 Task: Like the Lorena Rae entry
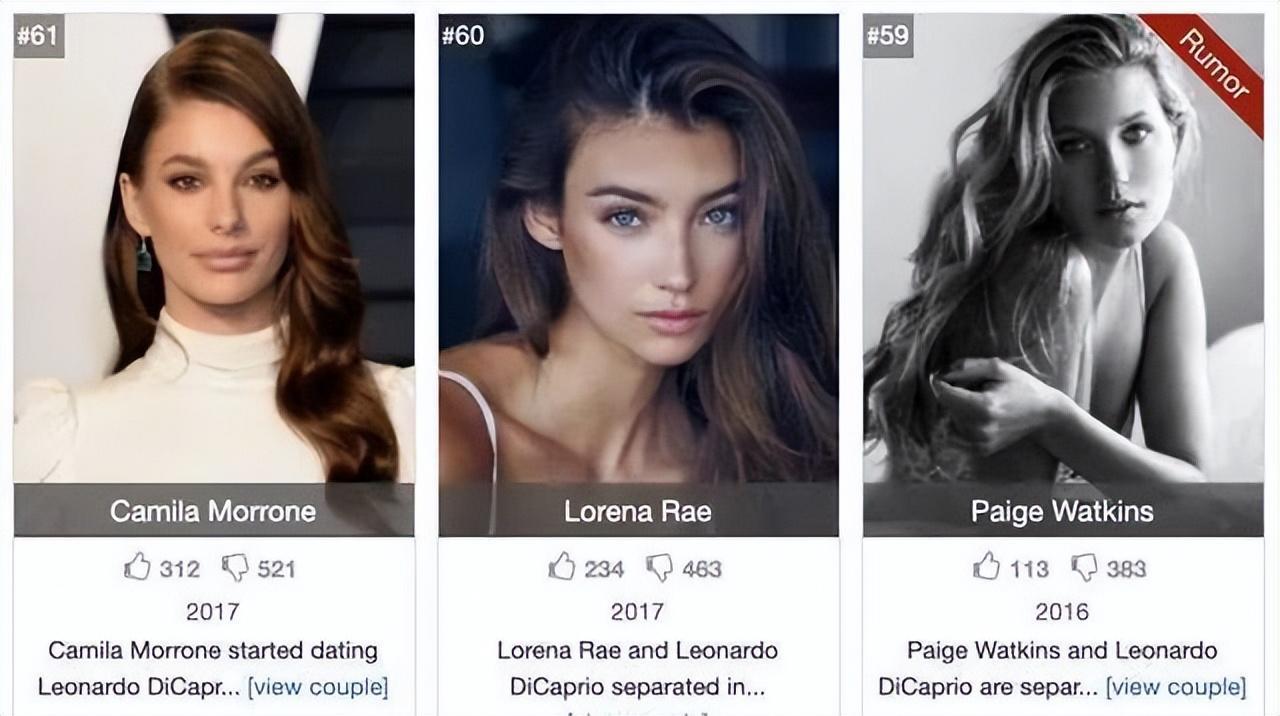pyautogui.click(x=562, y=567)
